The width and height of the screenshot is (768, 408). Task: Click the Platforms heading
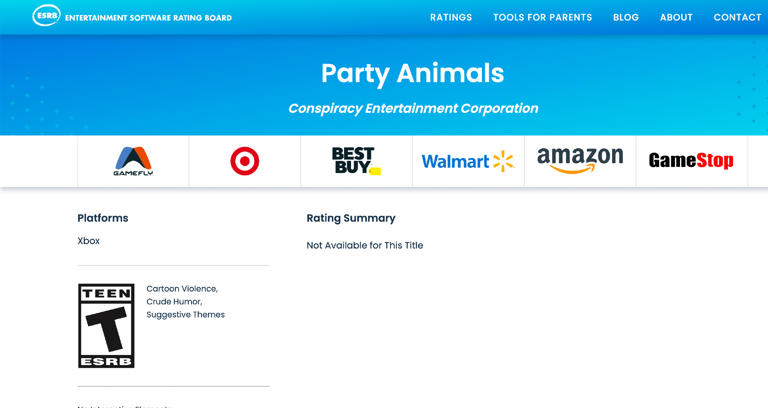[x=103, y=218]
